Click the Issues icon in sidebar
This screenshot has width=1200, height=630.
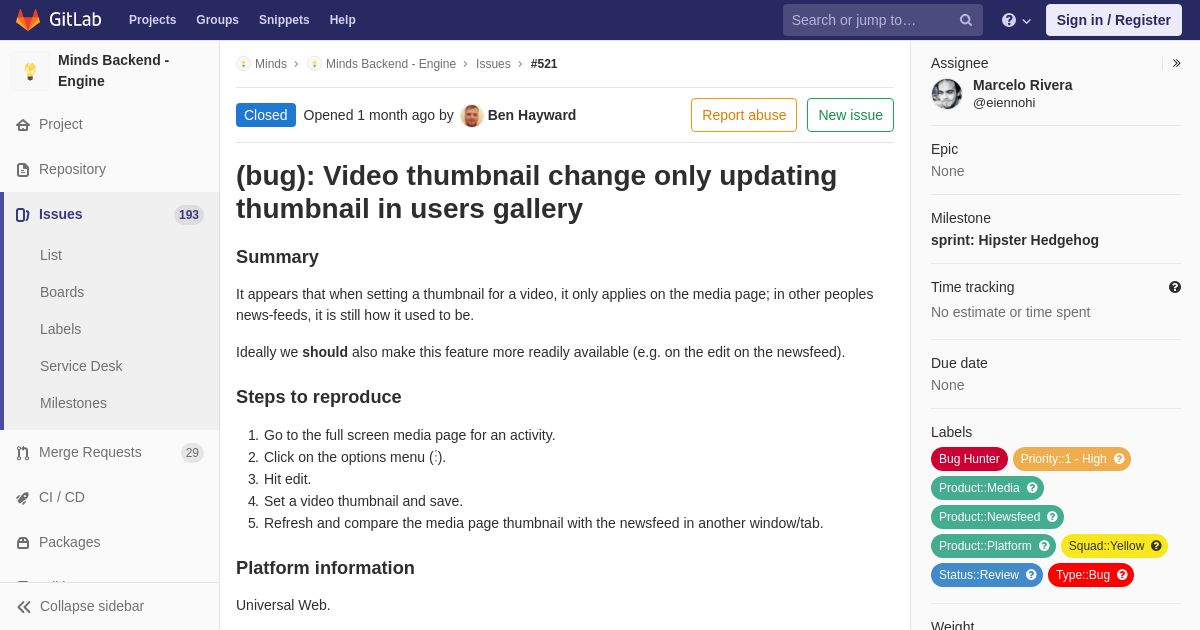[x=23, y=215]
